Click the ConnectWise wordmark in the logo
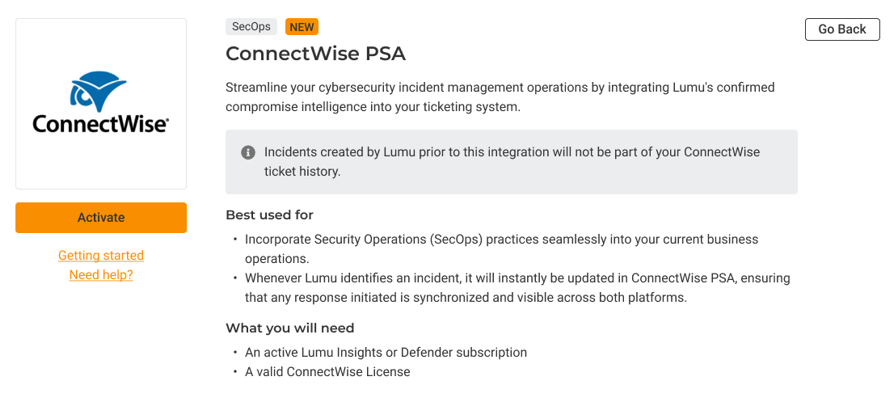Viewport: 895px width, 404px height. [x=100, y=124]
